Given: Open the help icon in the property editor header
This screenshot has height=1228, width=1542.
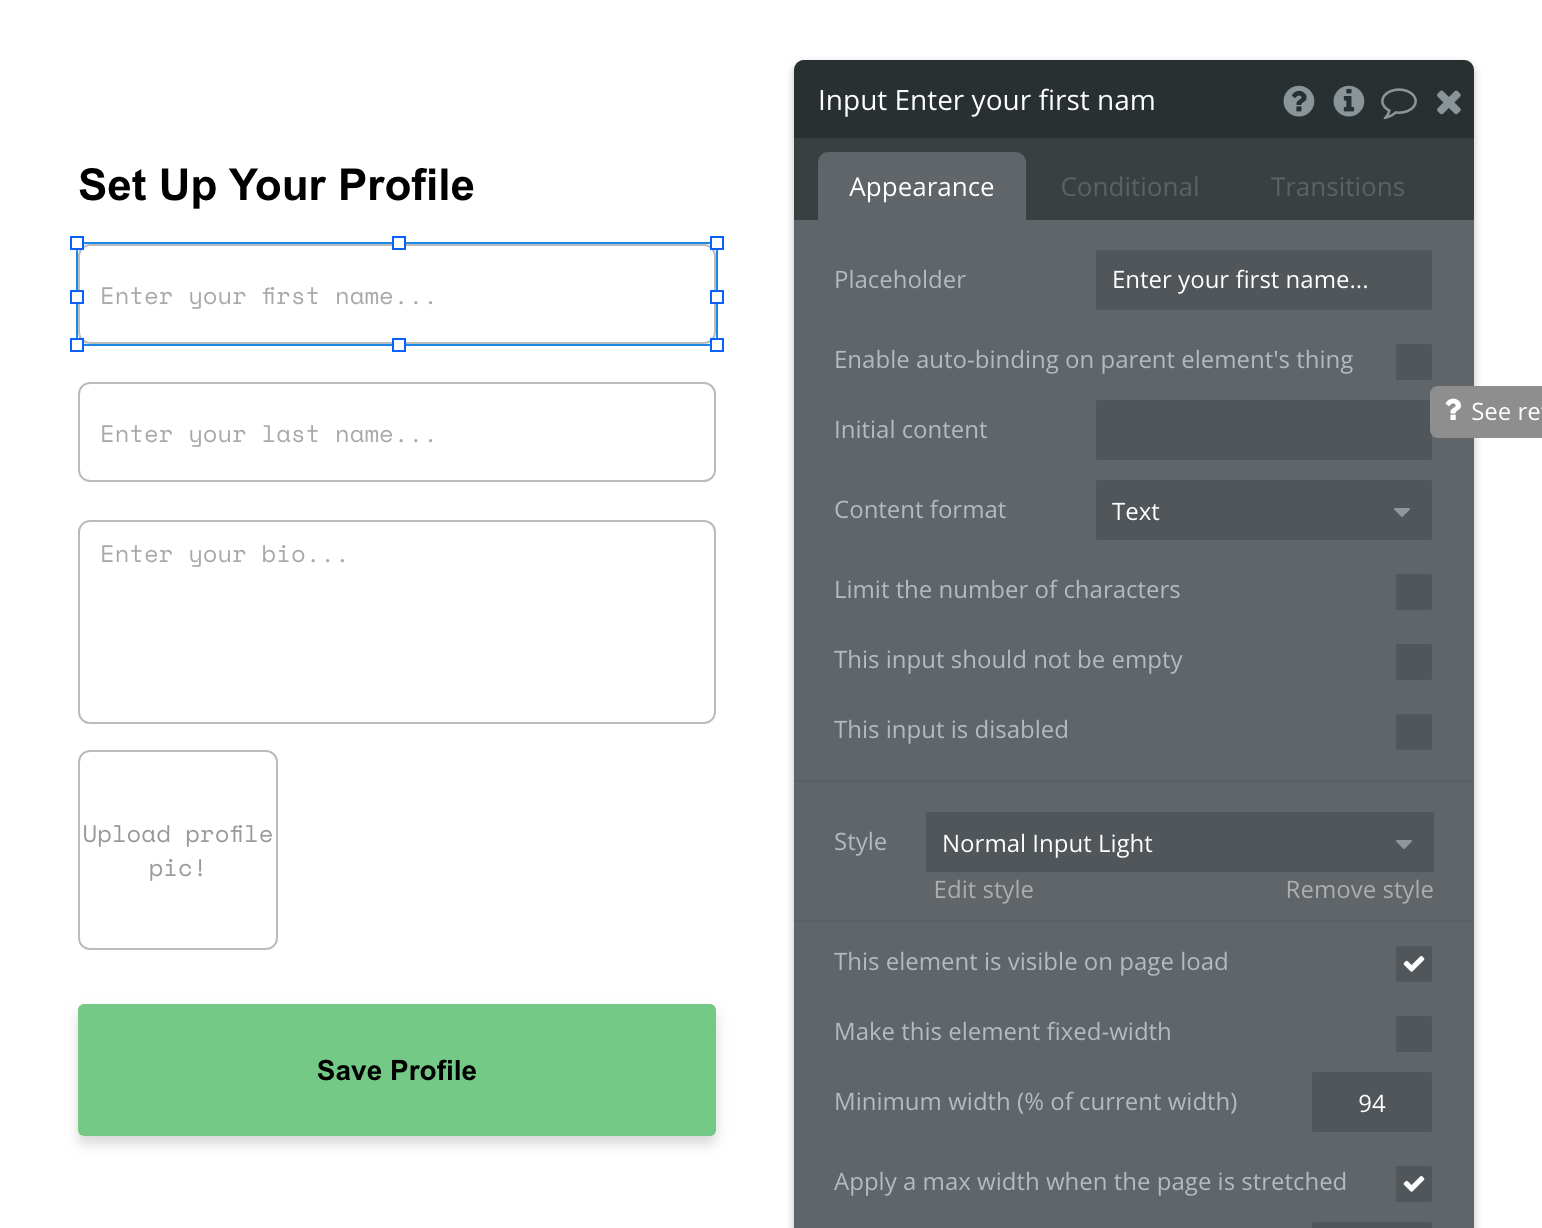Looking at the screenshot, I should tap(1298, 101).
